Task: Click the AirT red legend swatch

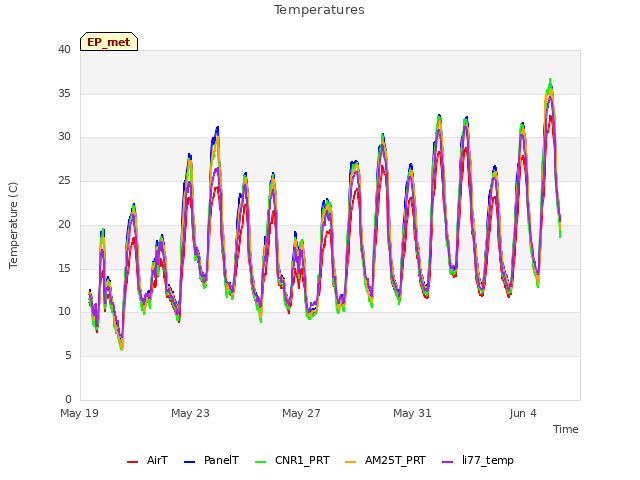Action: pyautogui.click(x=132, y=462)
